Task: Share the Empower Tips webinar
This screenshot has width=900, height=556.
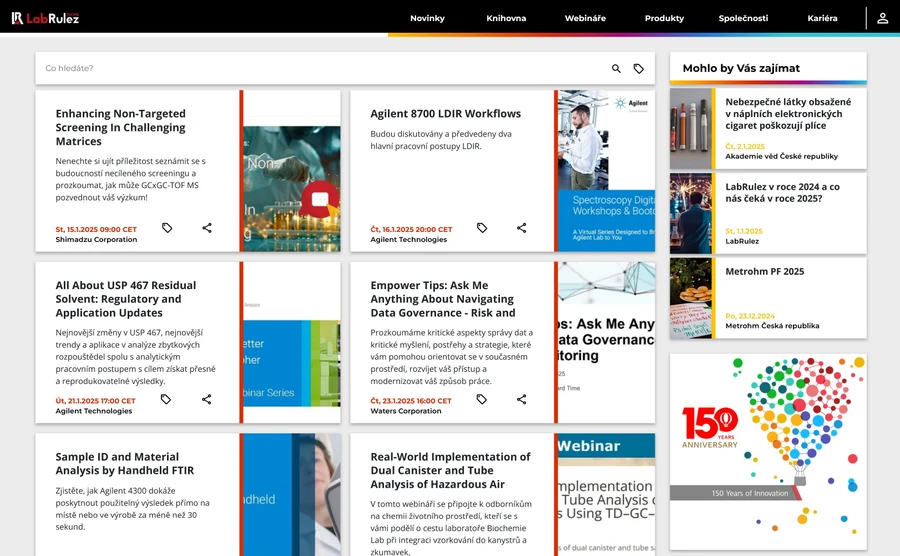Action: pos(521,399)
